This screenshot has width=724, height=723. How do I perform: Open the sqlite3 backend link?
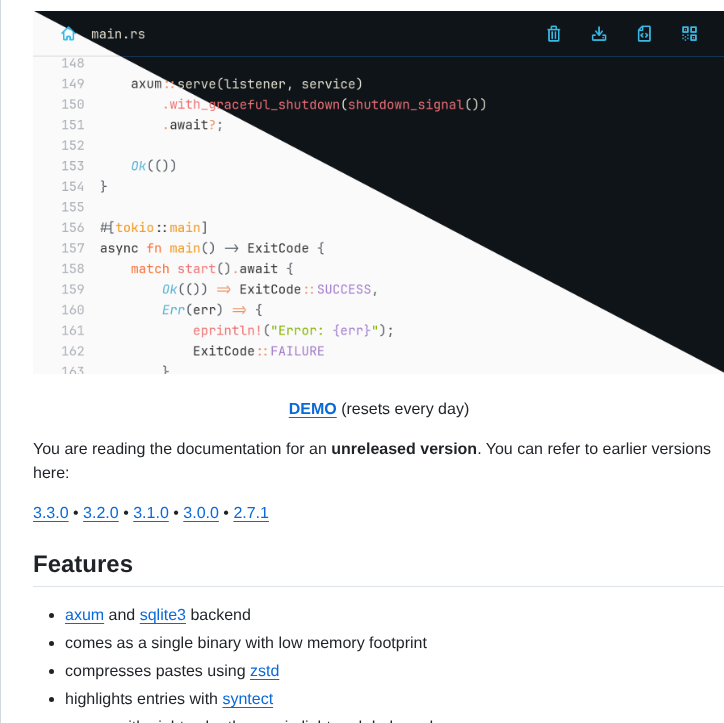pyautogui.click(x=162, y=615)
